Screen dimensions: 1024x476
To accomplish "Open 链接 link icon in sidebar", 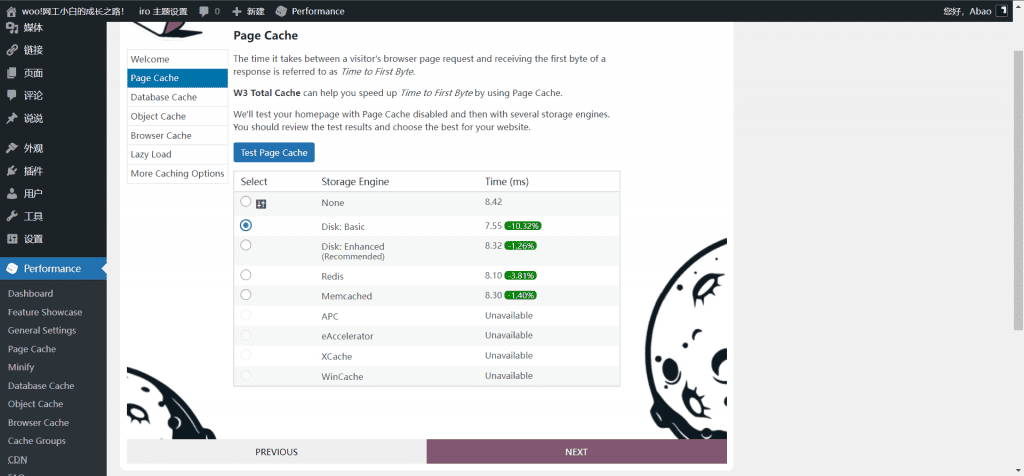I will click(x=12, y=50).
